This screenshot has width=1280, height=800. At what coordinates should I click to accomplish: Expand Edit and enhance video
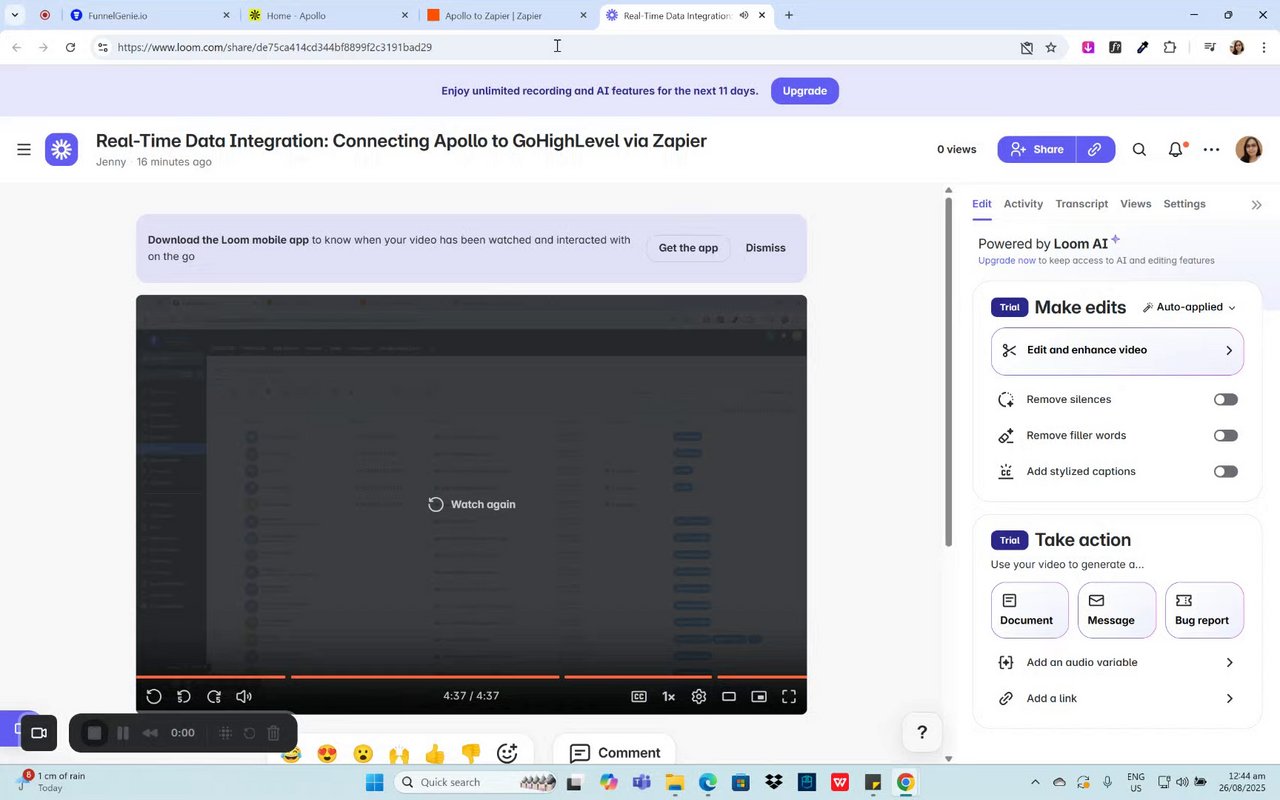pyautogui.click(x=1117, y=350)
